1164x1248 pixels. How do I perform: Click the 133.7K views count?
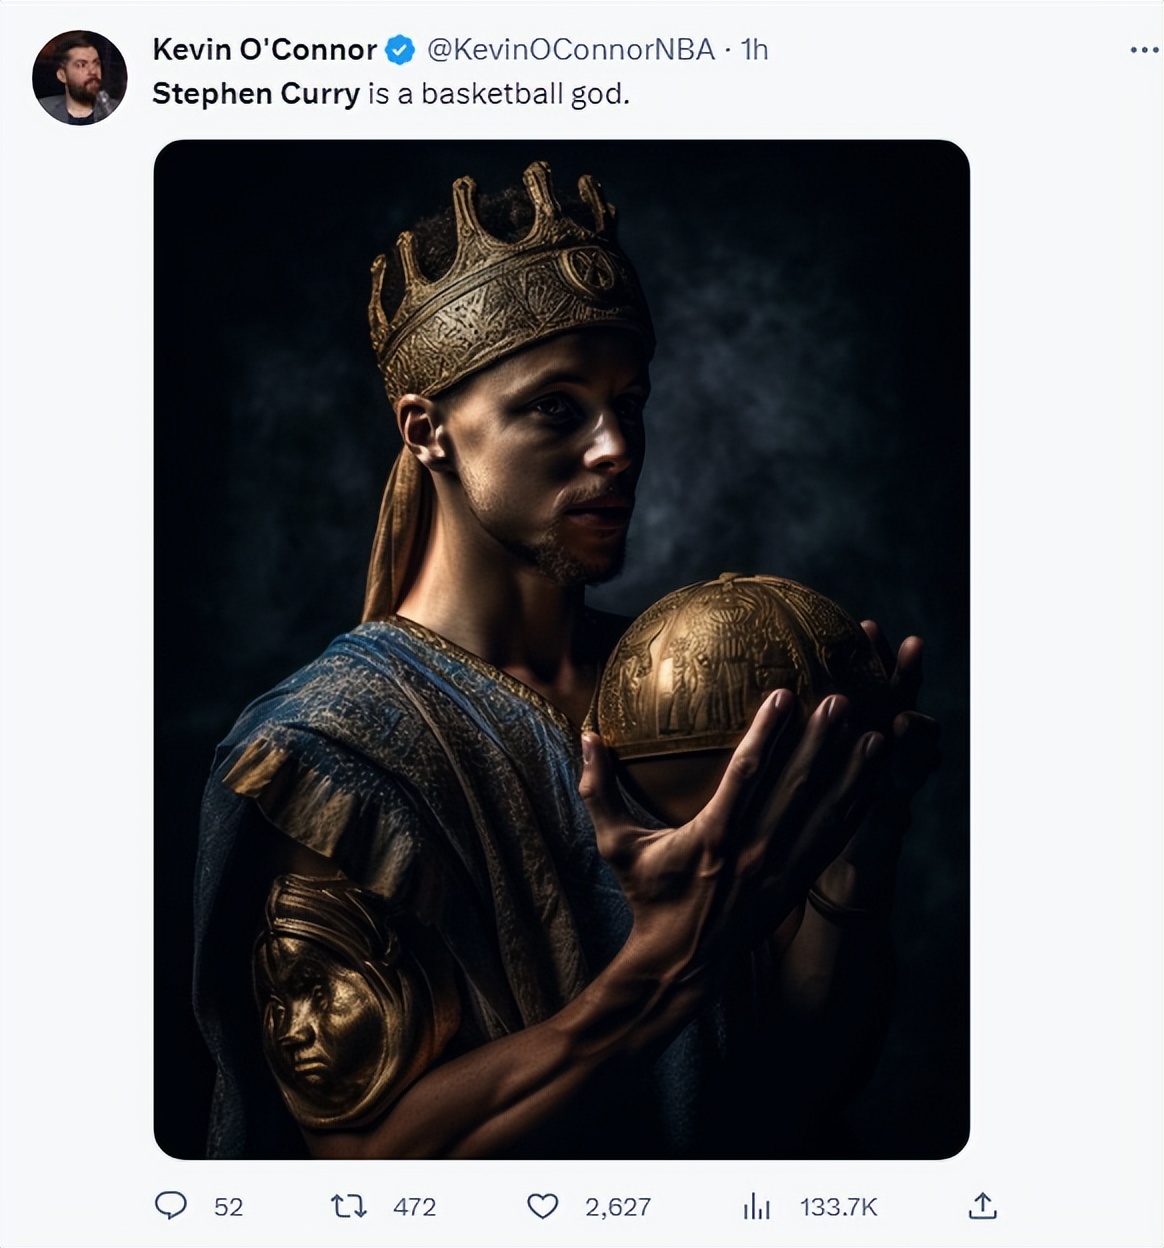[838, 1207]
